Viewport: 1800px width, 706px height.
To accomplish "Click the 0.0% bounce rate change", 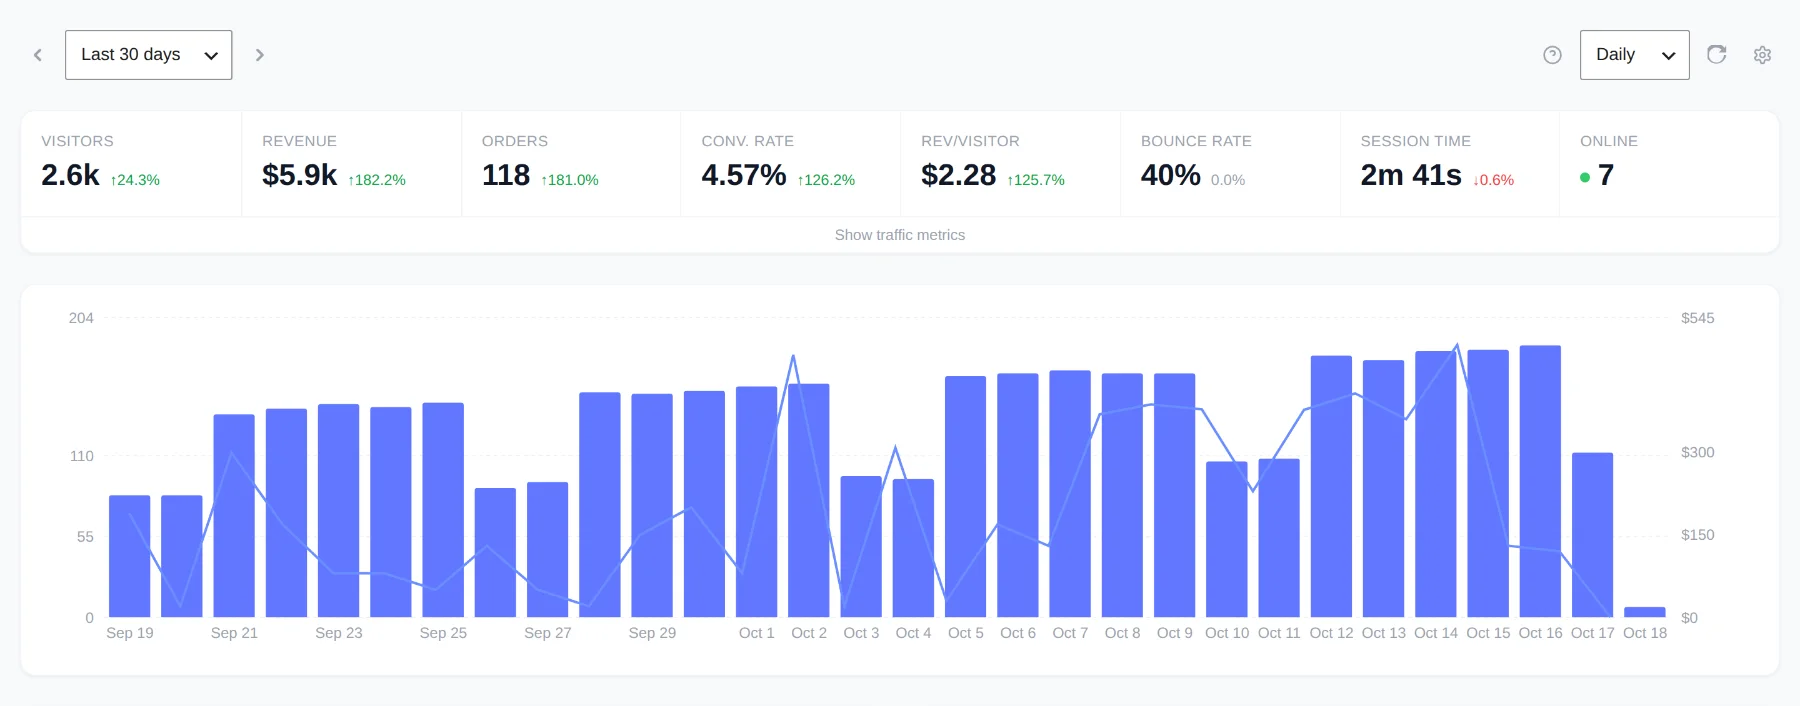I will pos(1228,180).
